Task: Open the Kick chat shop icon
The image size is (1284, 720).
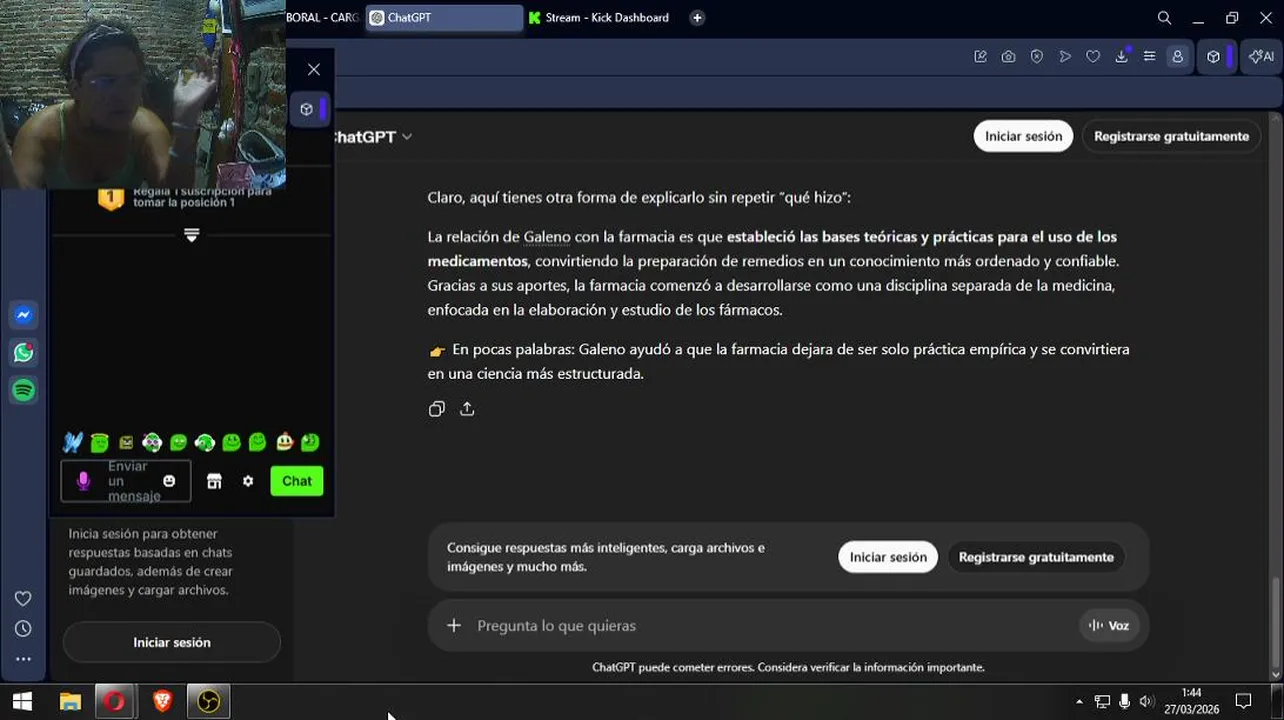Action: tap(214, 481)
